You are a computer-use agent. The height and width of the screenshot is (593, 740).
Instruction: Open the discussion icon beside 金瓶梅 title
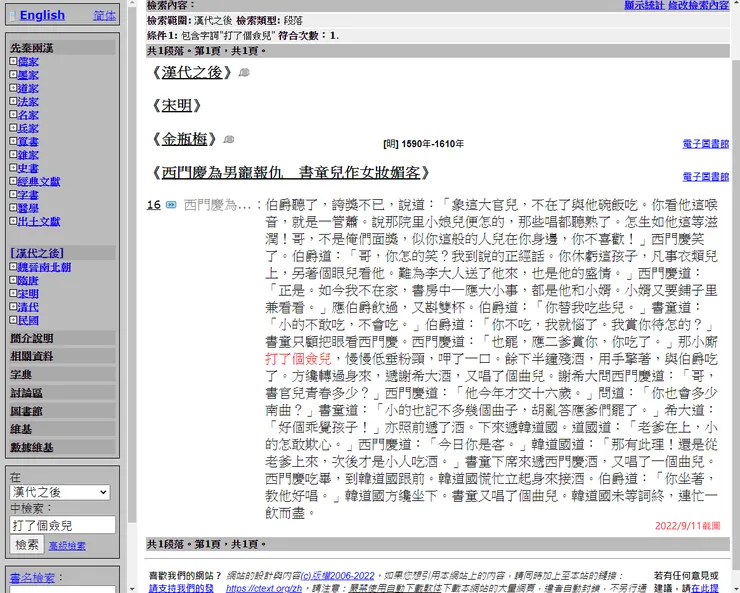pos(229,140)
